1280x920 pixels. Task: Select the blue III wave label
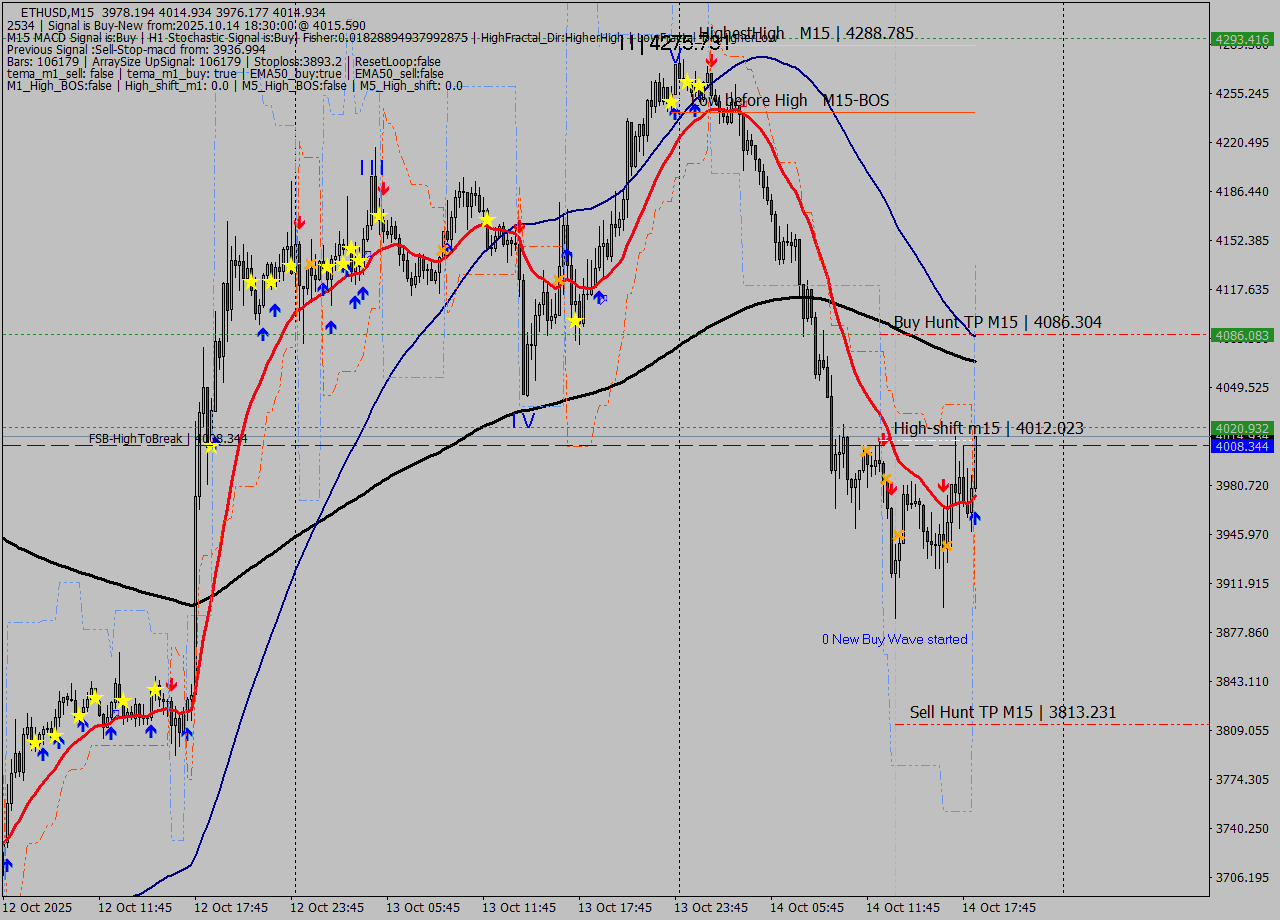[x=372, y=167]
